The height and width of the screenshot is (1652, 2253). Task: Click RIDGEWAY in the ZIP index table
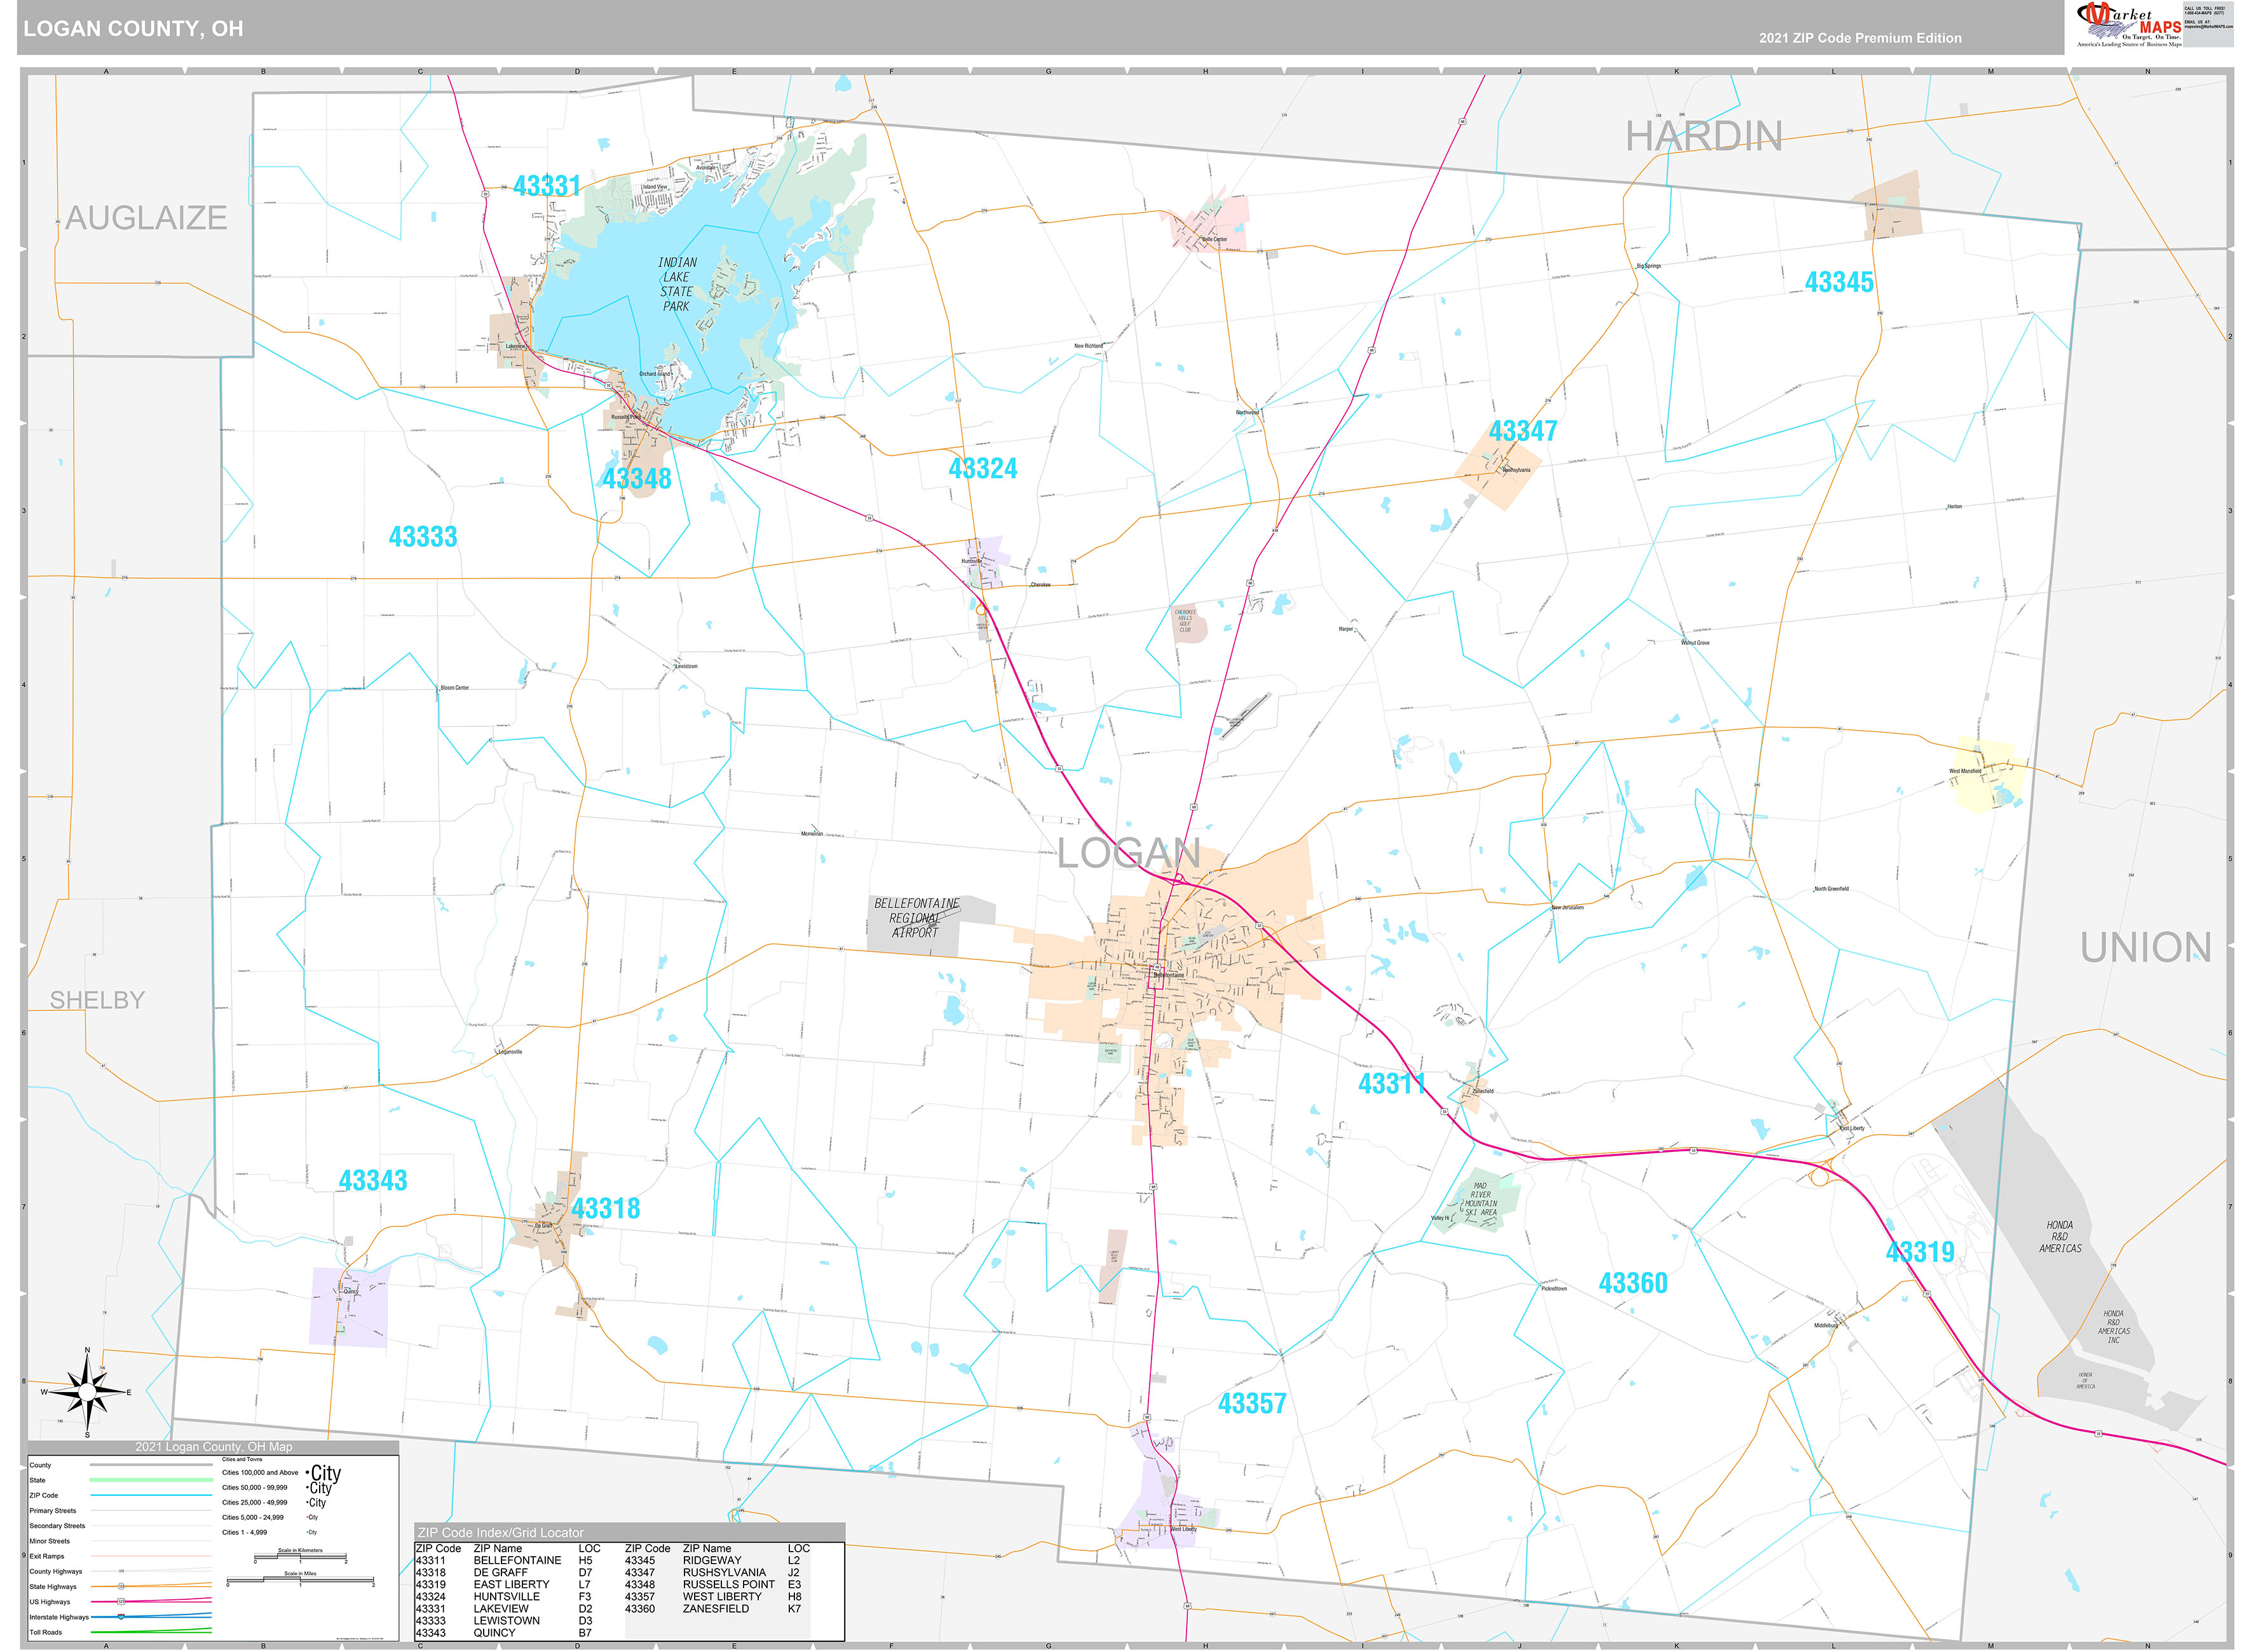(x=712, y=1560)
